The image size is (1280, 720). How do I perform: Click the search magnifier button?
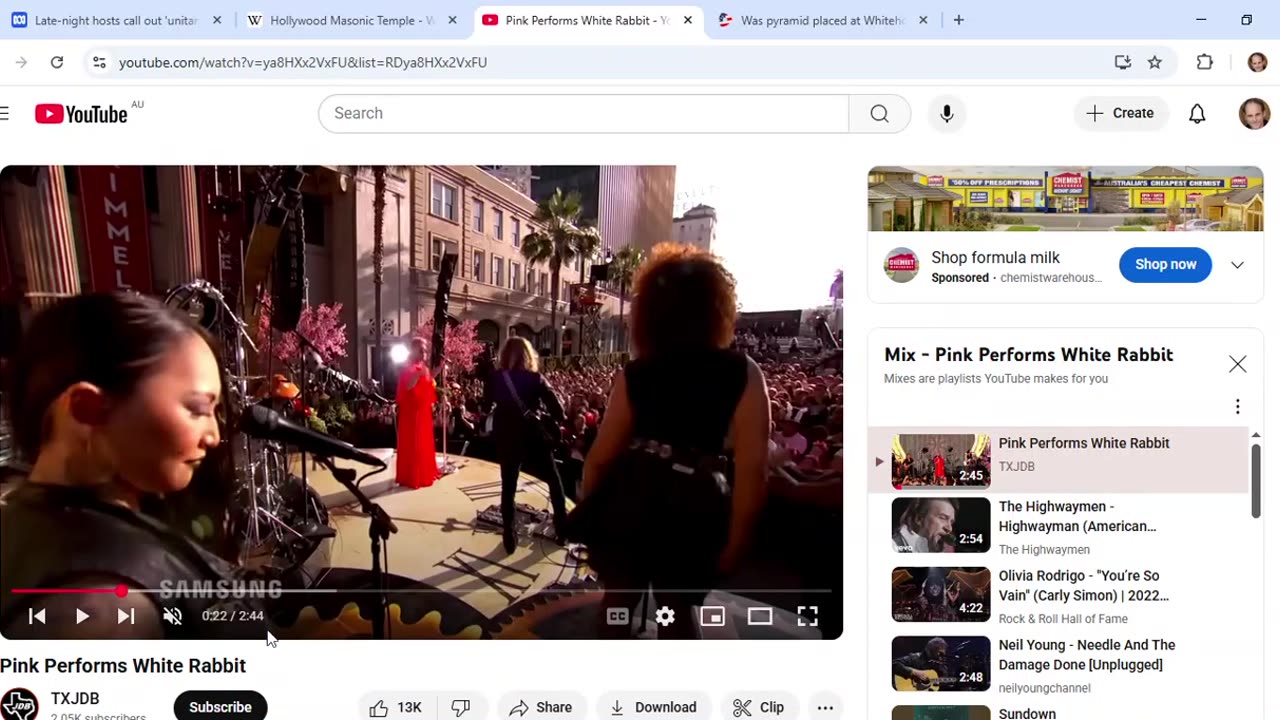pyautogui.click(x=879, y=113)
